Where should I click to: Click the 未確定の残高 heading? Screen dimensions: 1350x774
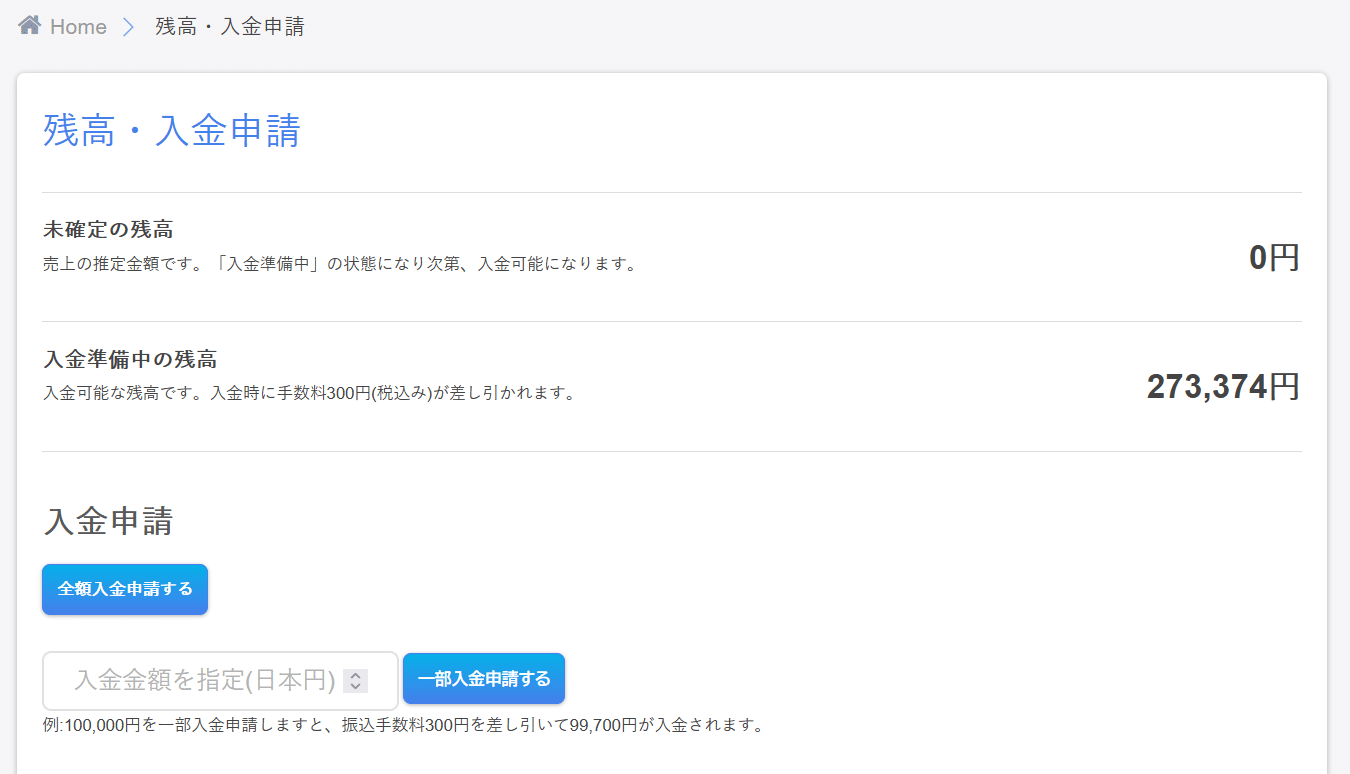click(x=108, y=230)
